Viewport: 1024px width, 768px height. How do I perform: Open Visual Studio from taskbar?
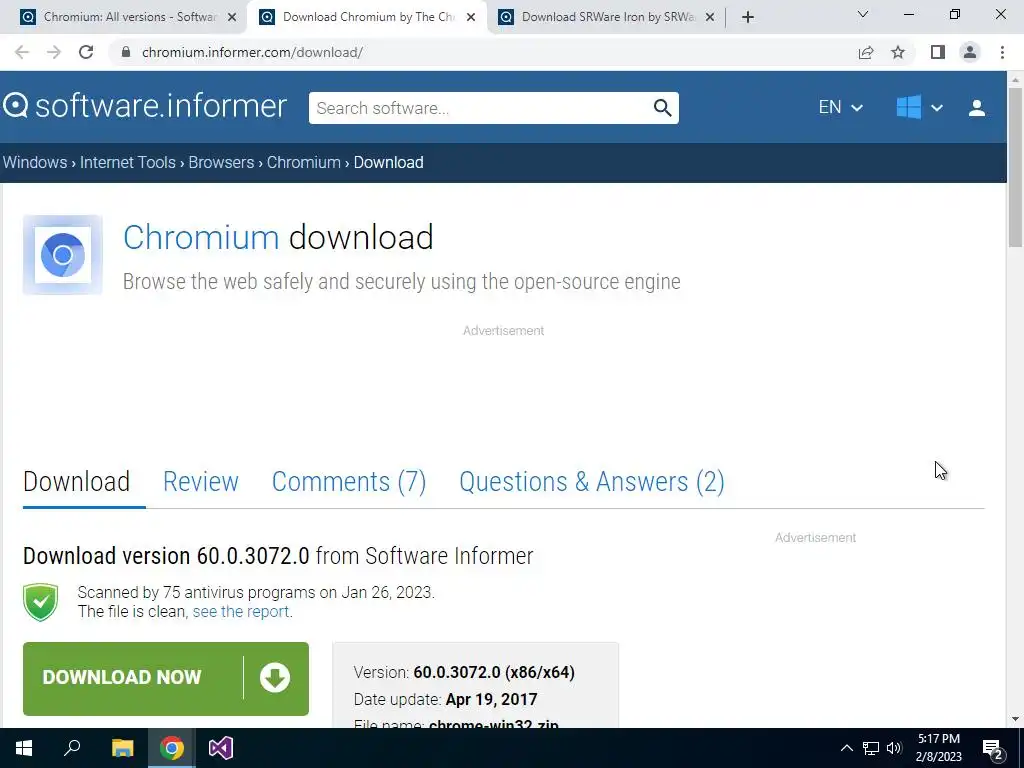pos(221,748)
